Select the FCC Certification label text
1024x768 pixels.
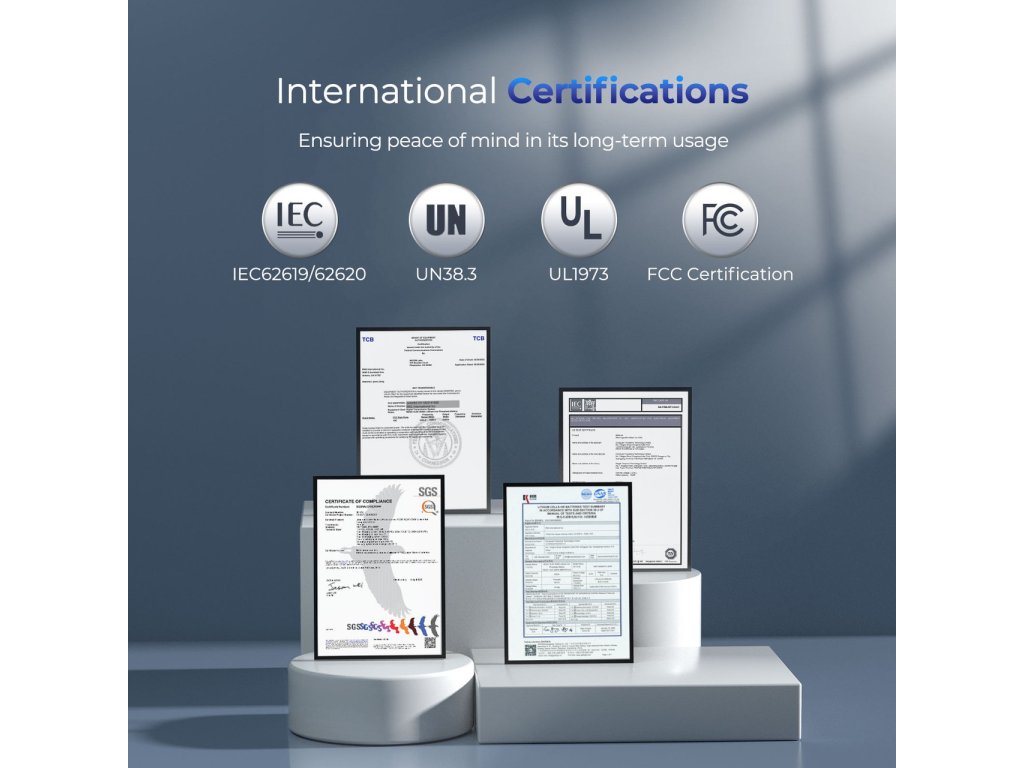720,274
